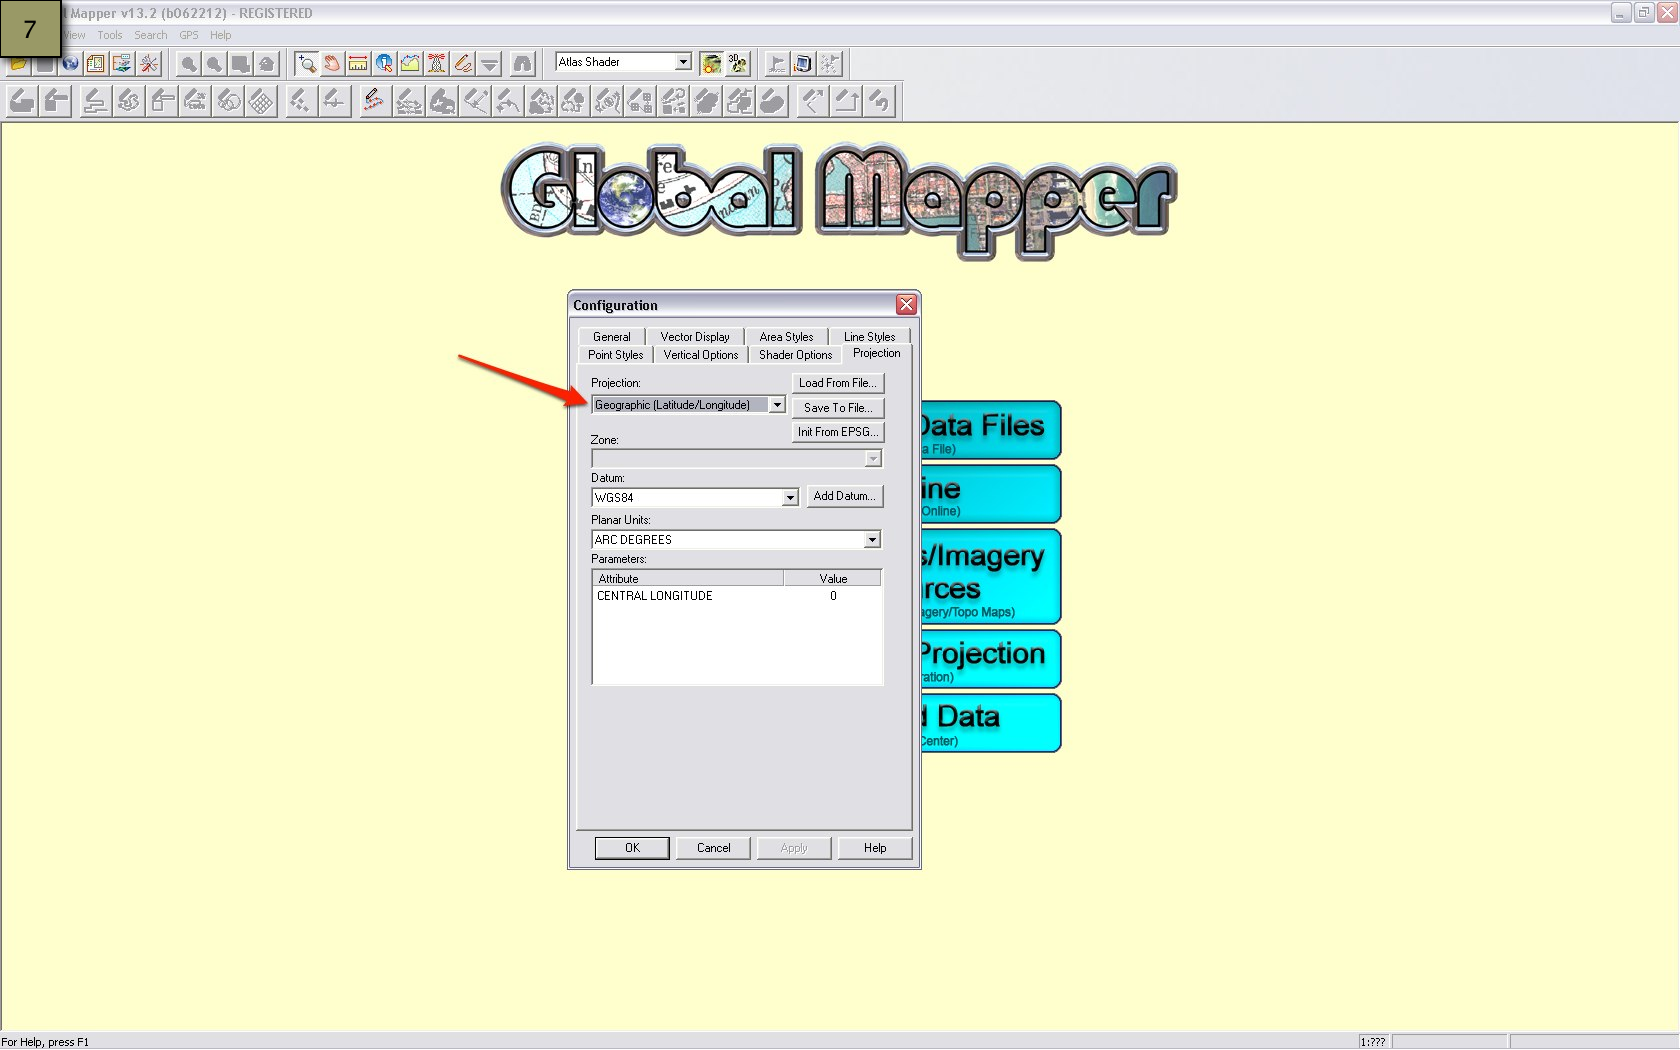This screenshot has width=1680, height=1050.
Task: Switch to the Vector Display tab
Action: pos(695,337)
